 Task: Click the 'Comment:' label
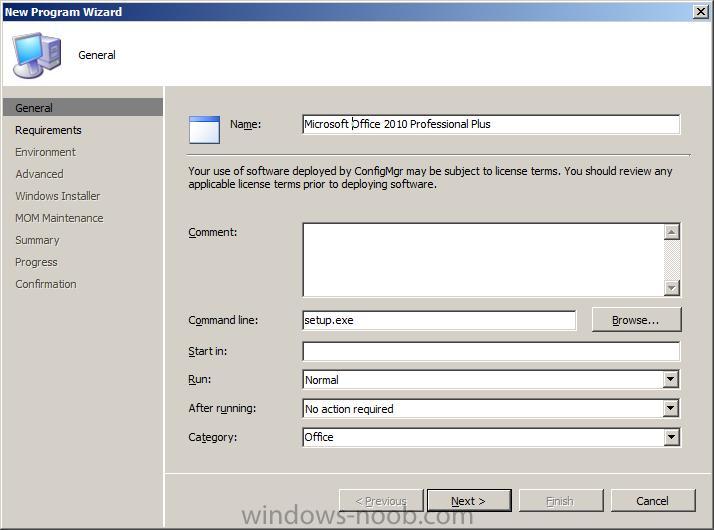coord(213,232)
